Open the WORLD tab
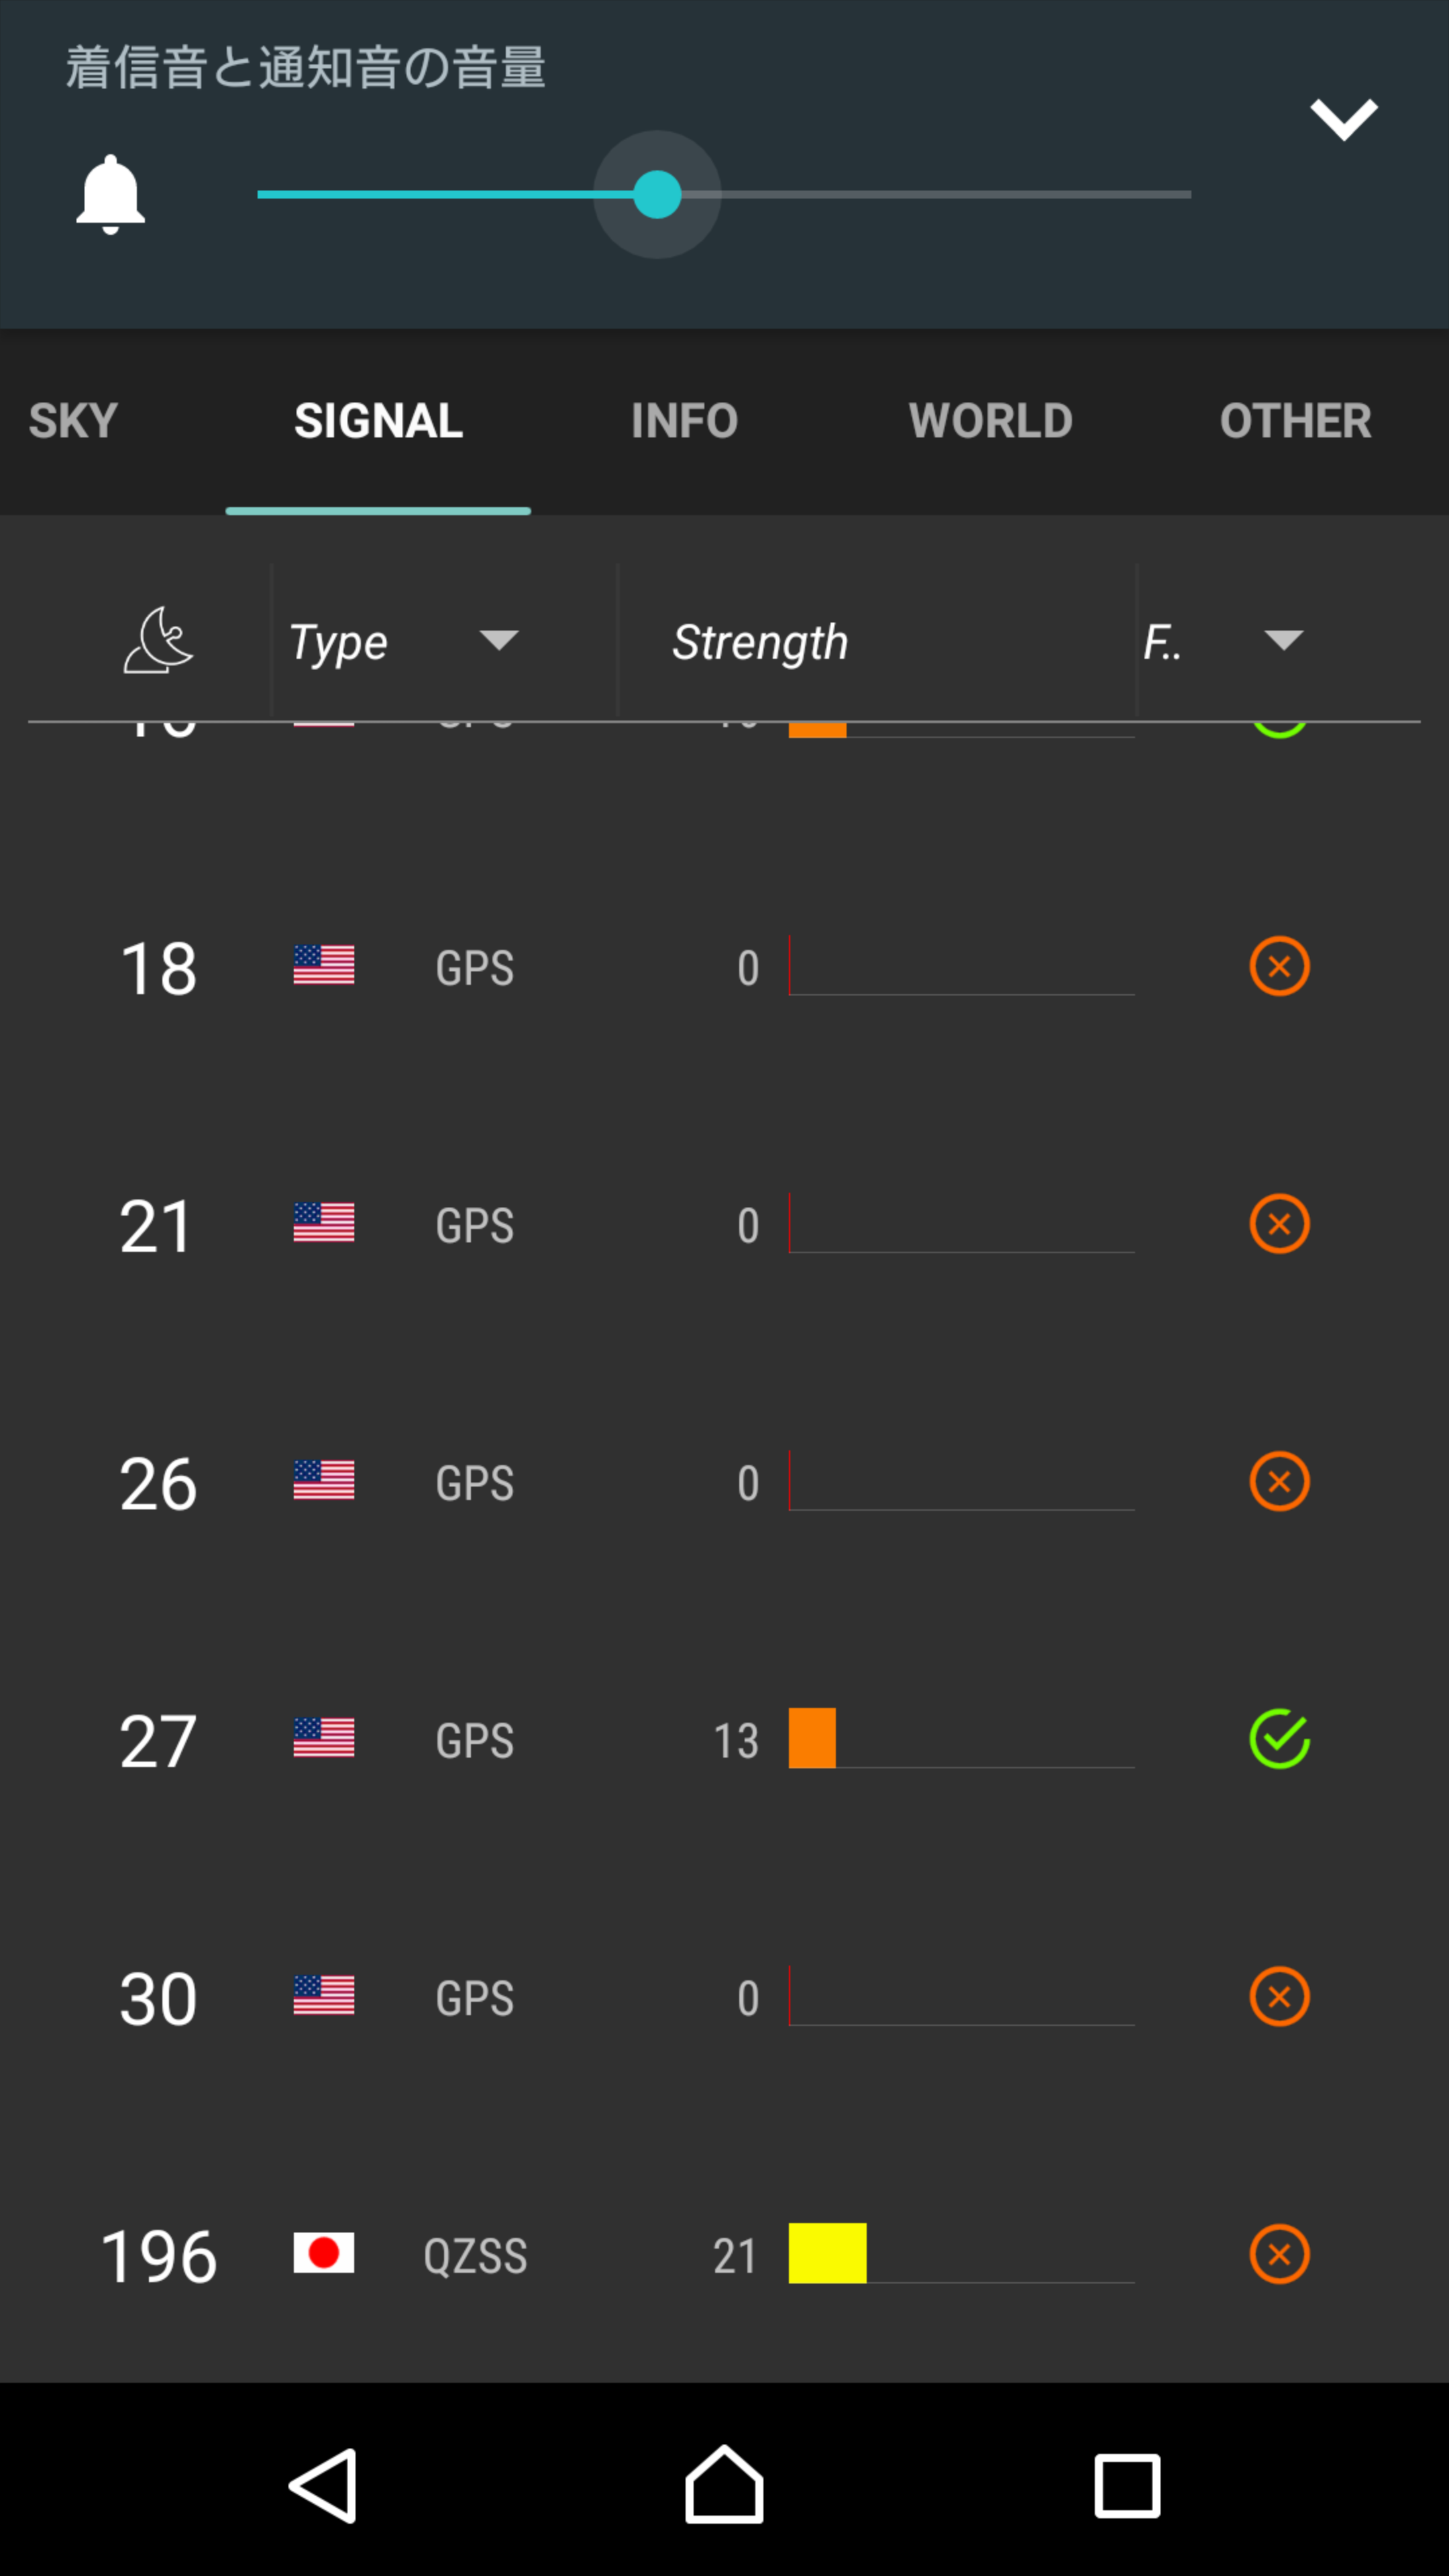Viewport: 1449px width, 2576px height. (x=990, y=421)
